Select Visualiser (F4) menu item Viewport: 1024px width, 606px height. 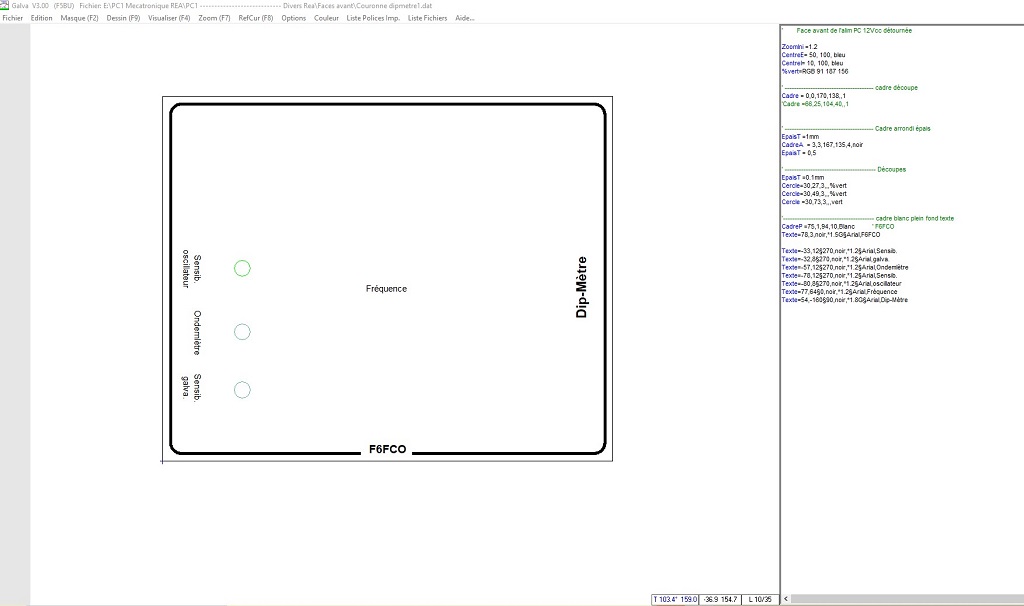[169, 18]
